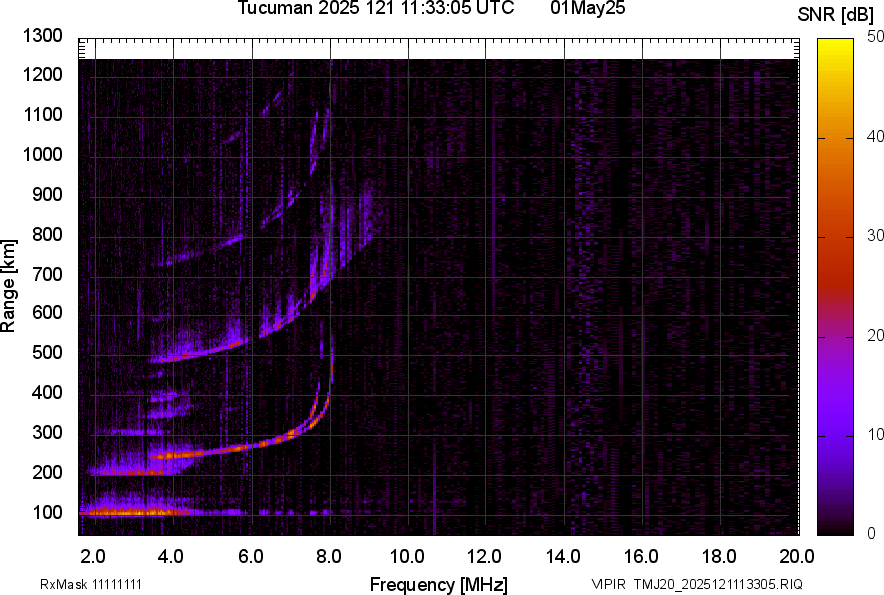This screenshot has height=595, width=884.
Task: Click the range tick label '1300'
Action: tap(42, 36)
